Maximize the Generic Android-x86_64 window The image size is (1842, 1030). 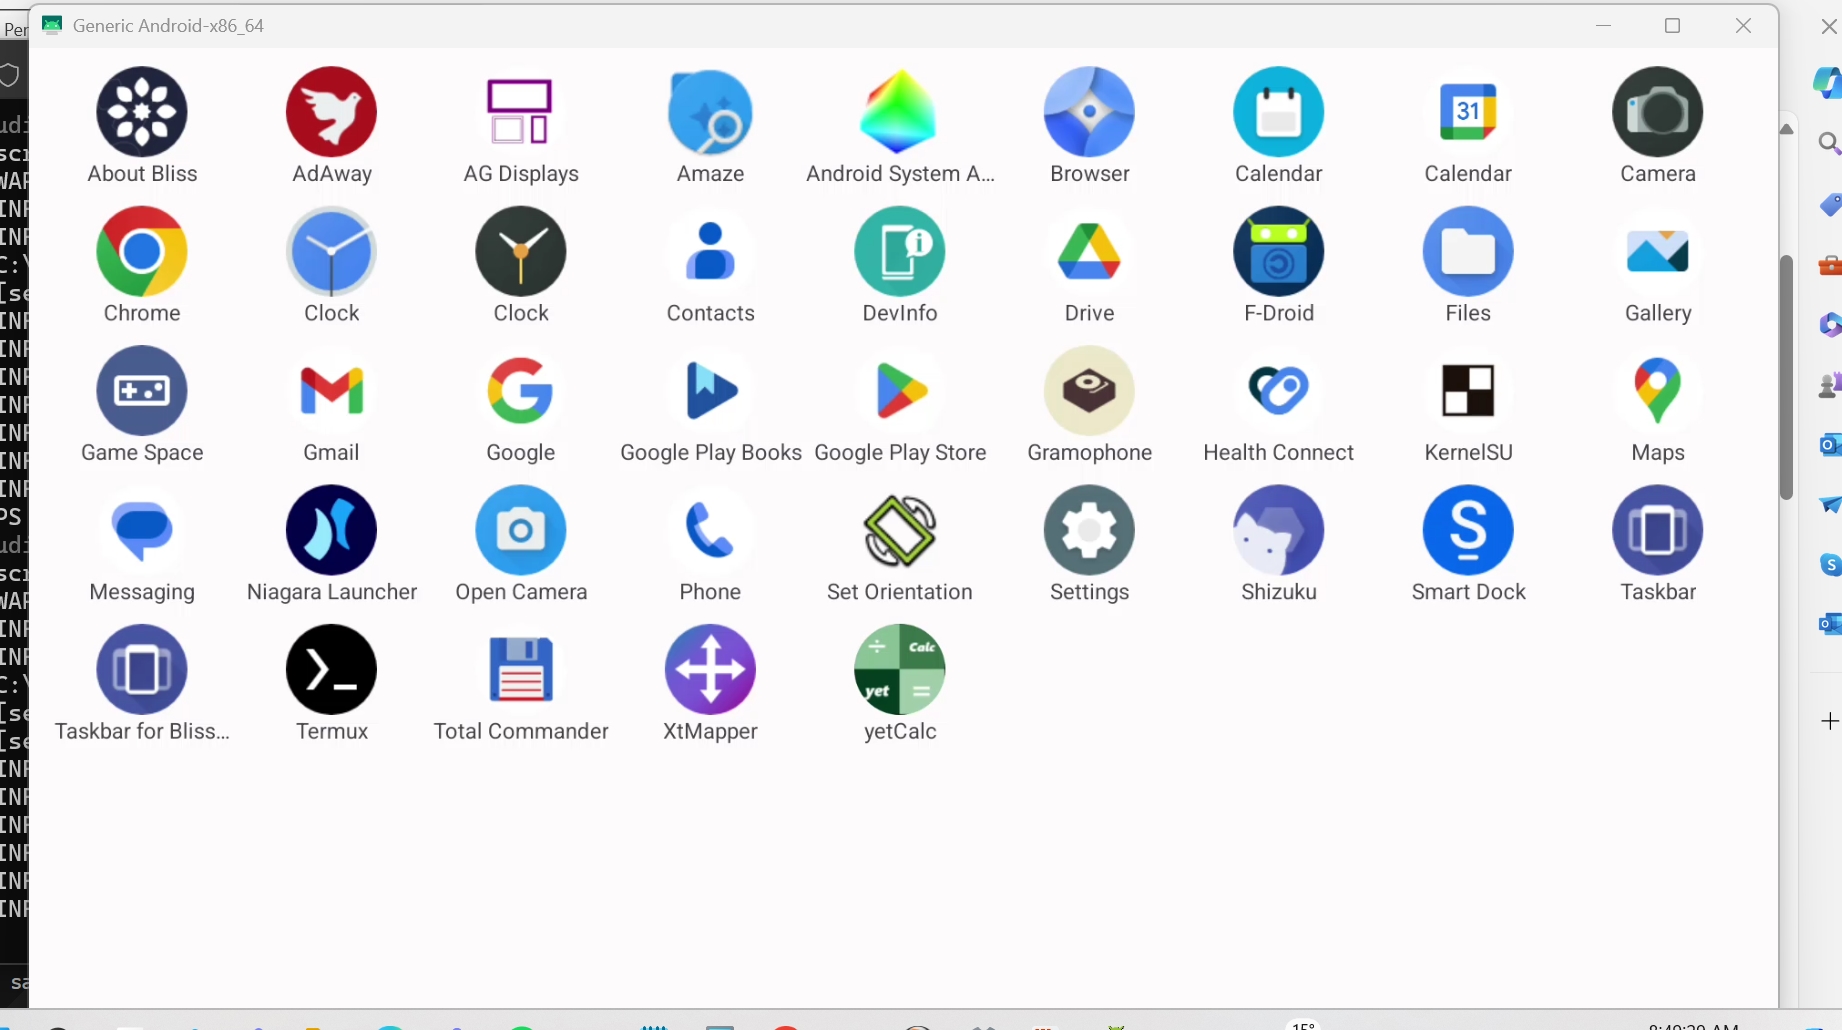(1672, 26)
